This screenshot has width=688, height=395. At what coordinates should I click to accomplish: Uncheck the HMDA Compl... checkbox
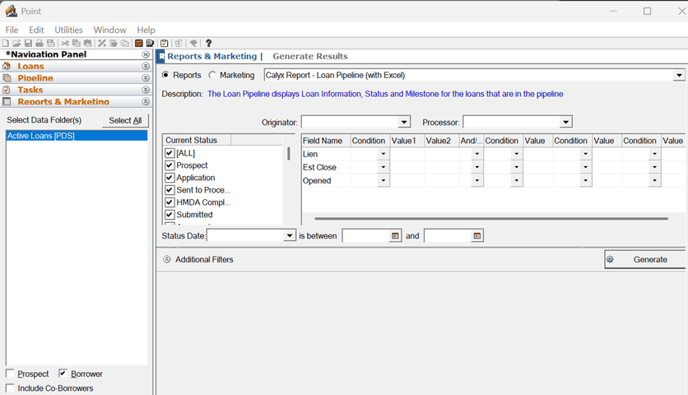(170, 202)
